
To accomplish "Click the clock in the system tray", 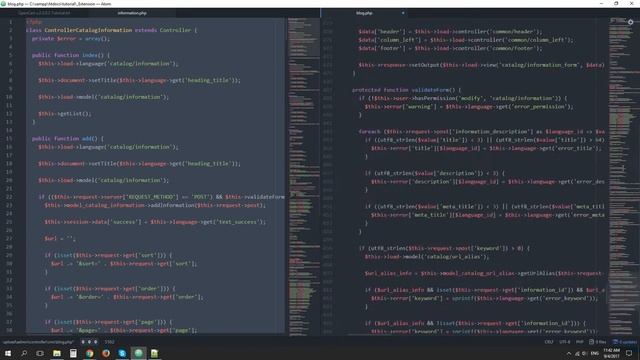I will coord(611,353).
